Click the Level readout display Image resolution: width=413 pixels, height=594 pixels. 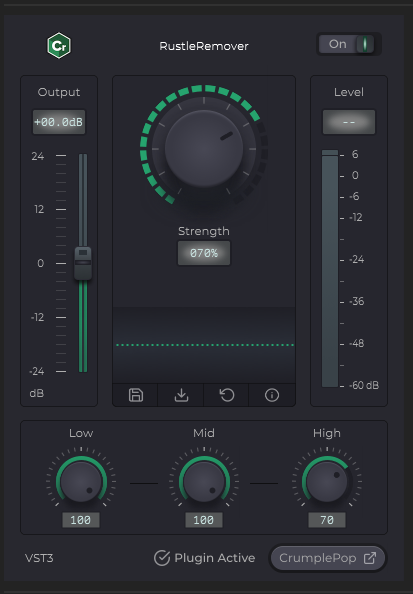point(349,122)
